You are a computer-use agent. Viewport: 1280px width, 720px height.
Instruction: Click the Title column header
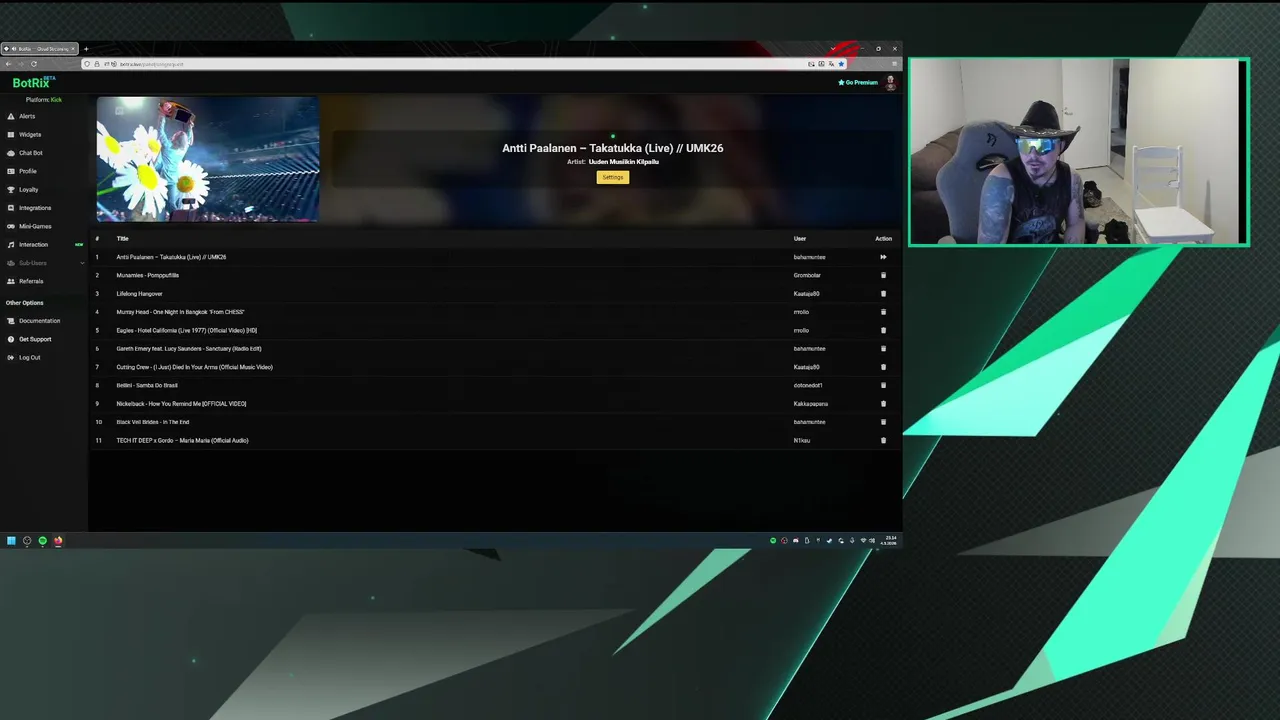pyautogui.click(x=122, y=239)
